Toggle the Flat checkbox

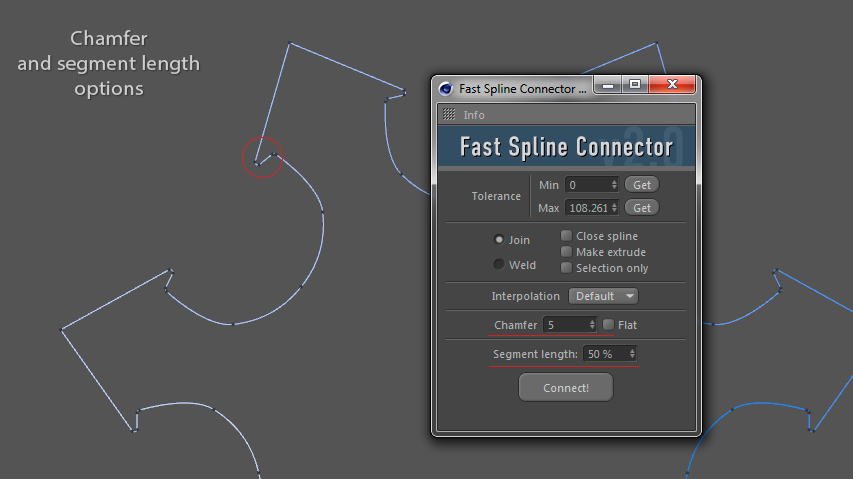pyautogui.click(x=608, y=325)
